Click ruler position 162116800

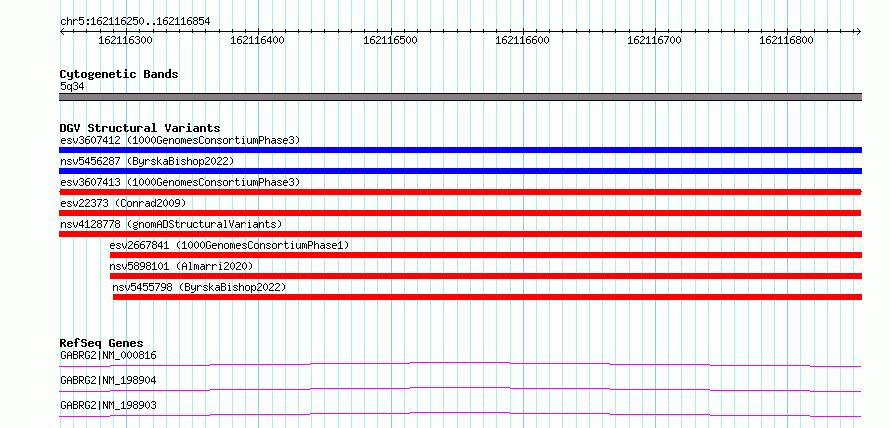coord(787,40)
